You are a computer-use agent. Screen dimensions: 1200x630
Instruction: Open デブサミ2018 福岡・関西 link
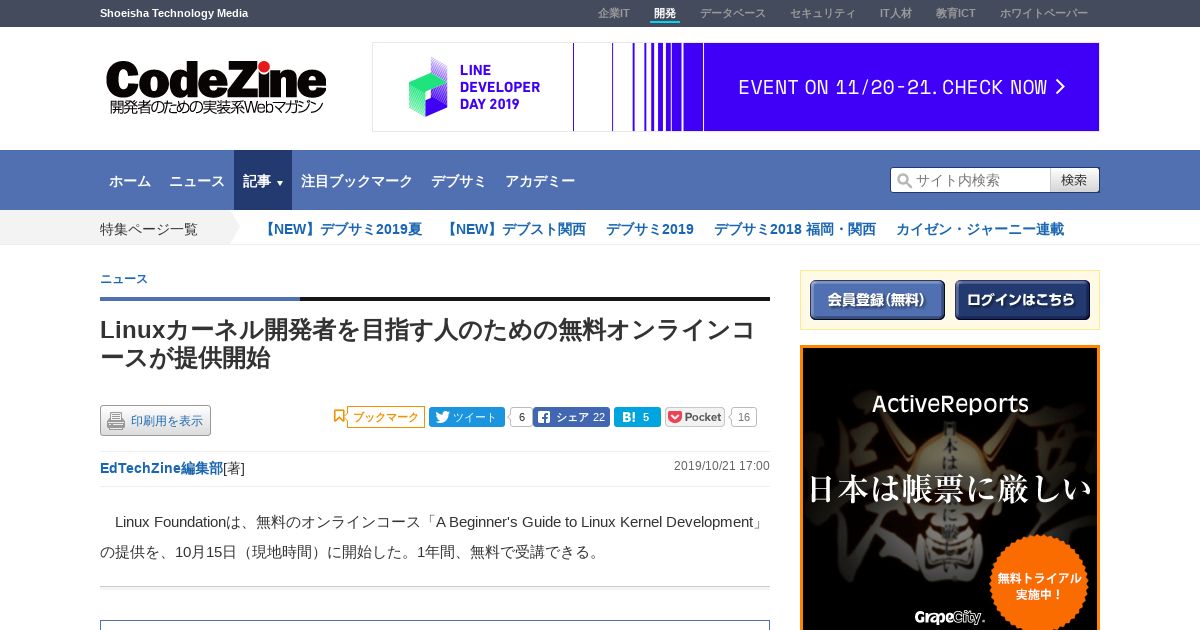[x=795, y=229]
